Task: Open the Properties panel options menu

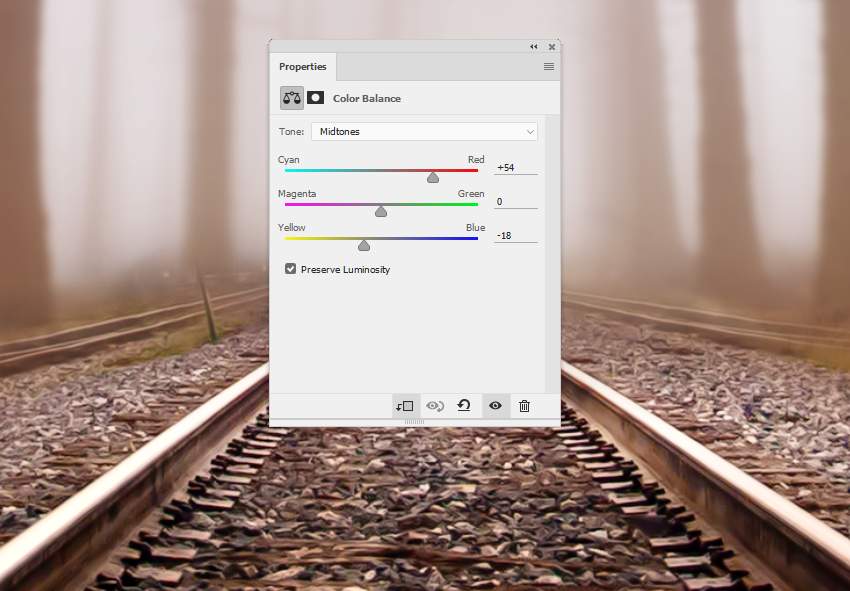Action: [548, 67]
